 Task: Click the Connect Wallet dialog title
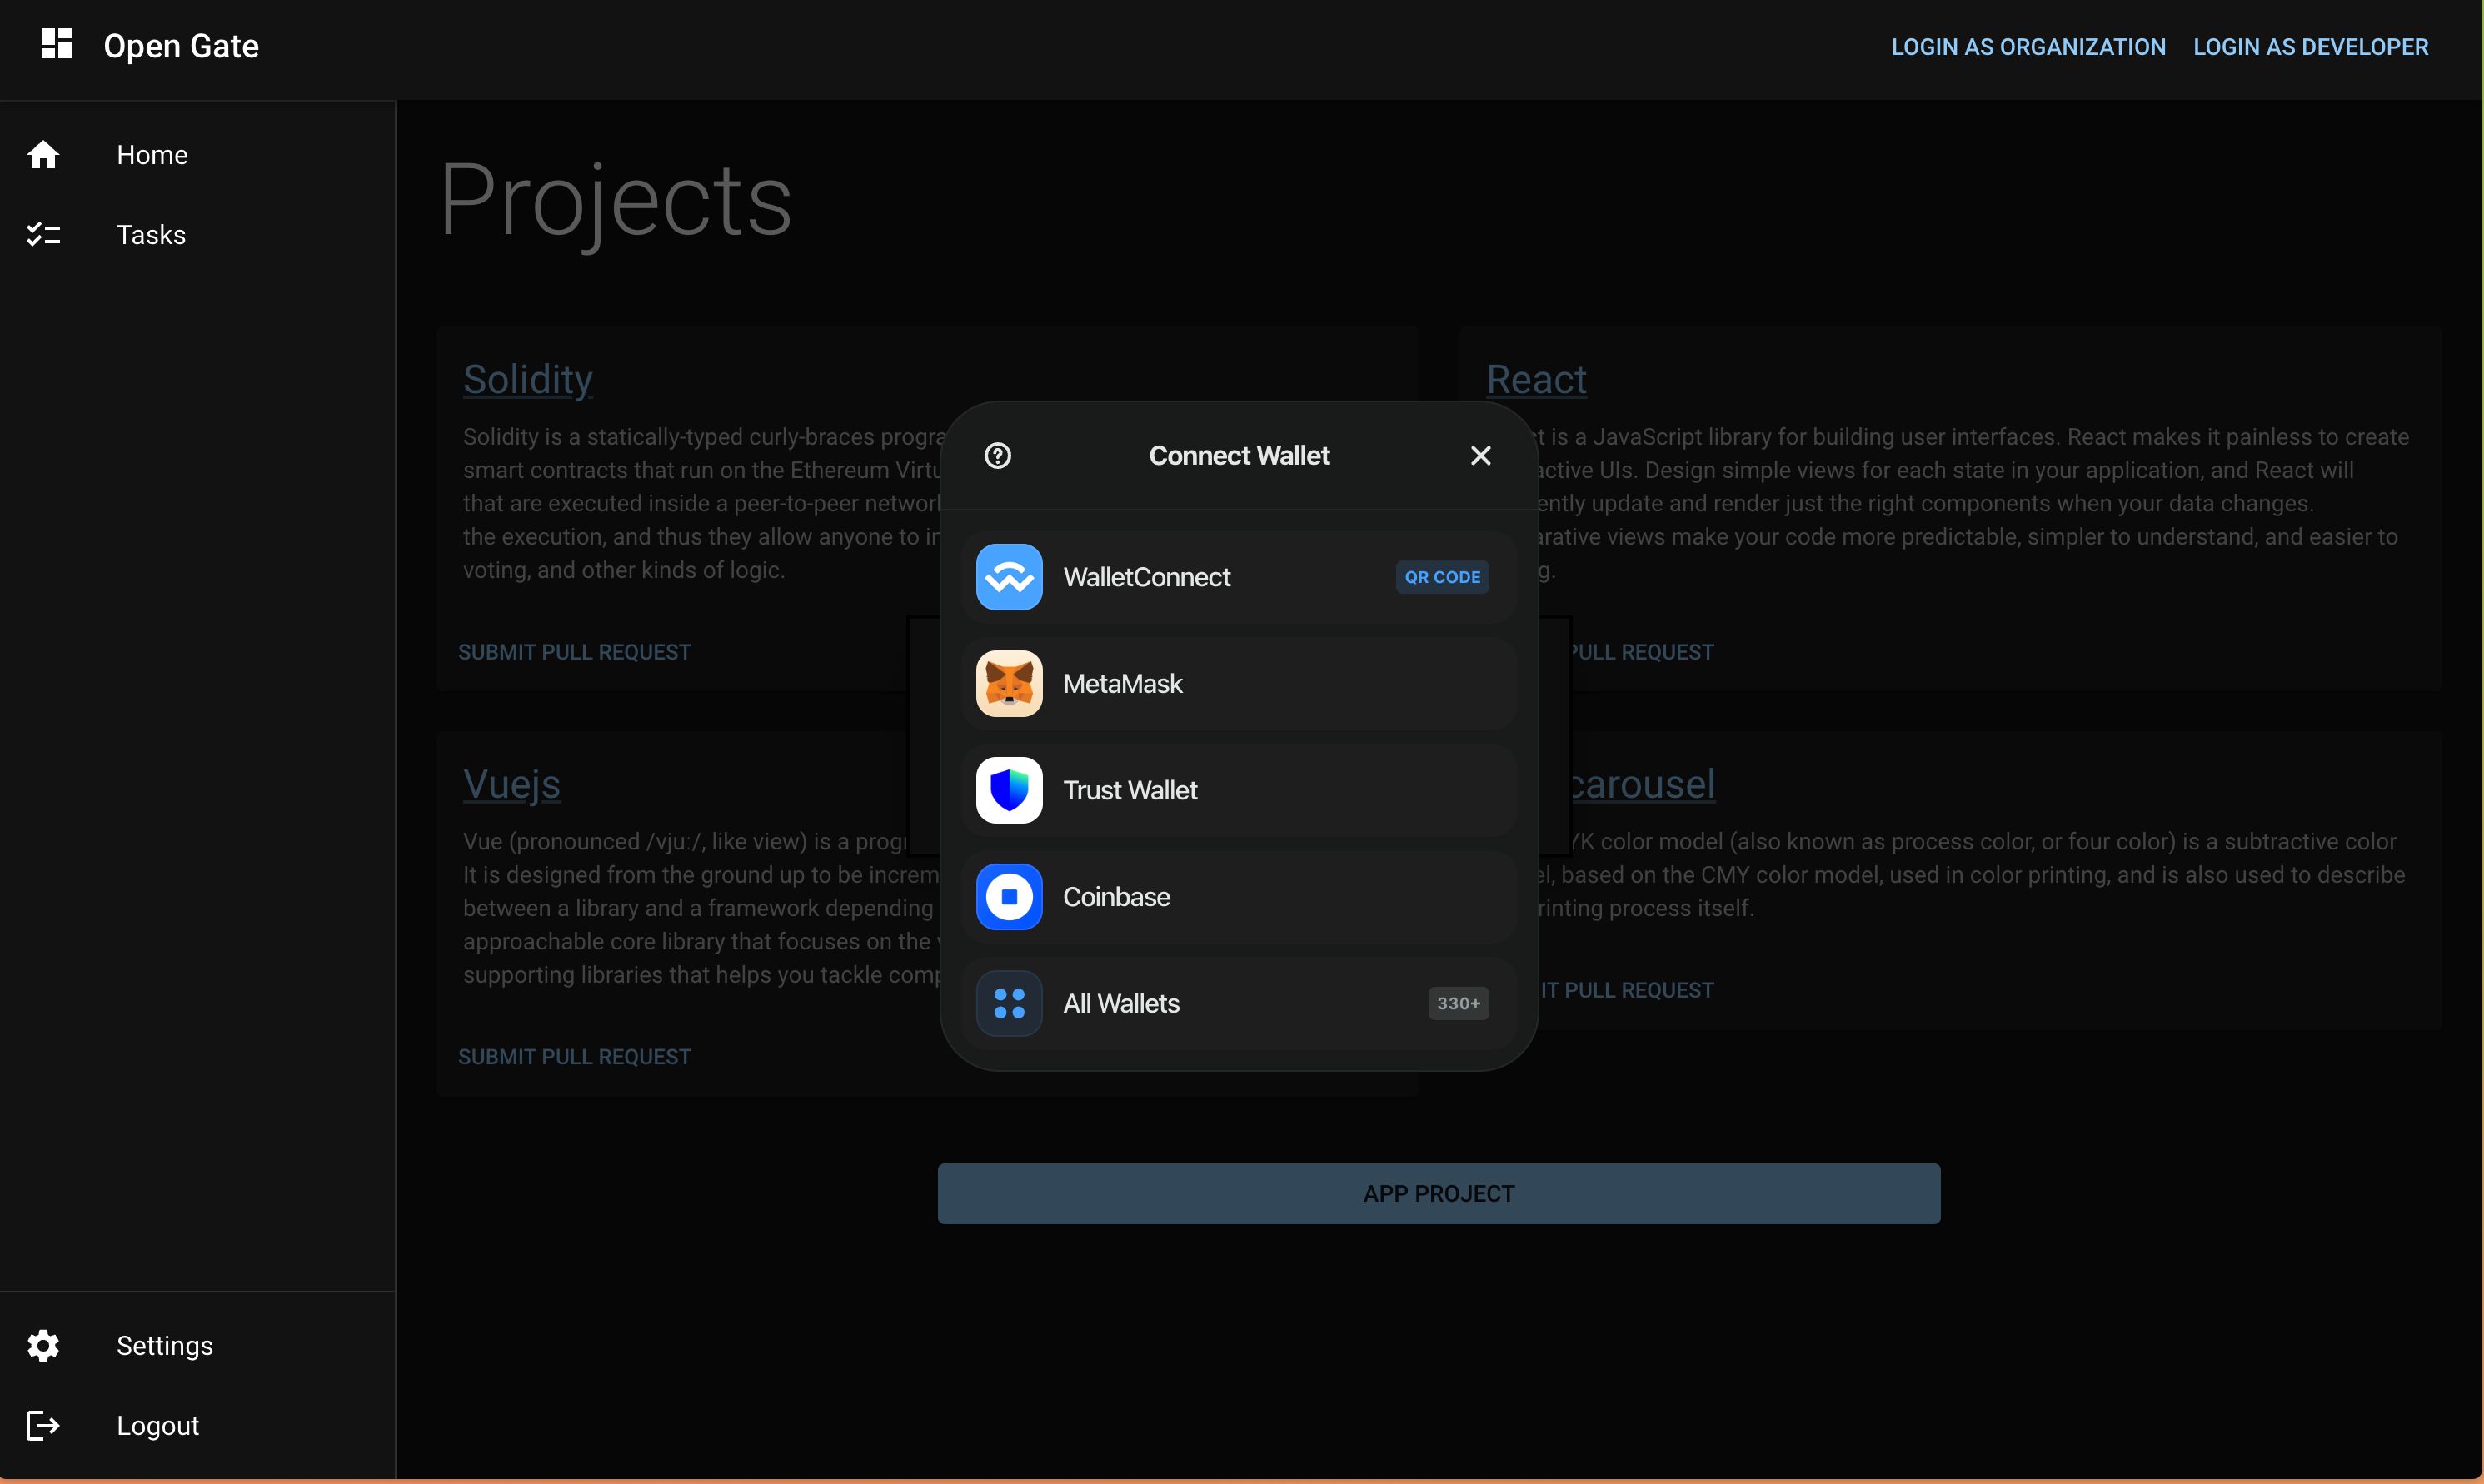[x=1239, y=456]
